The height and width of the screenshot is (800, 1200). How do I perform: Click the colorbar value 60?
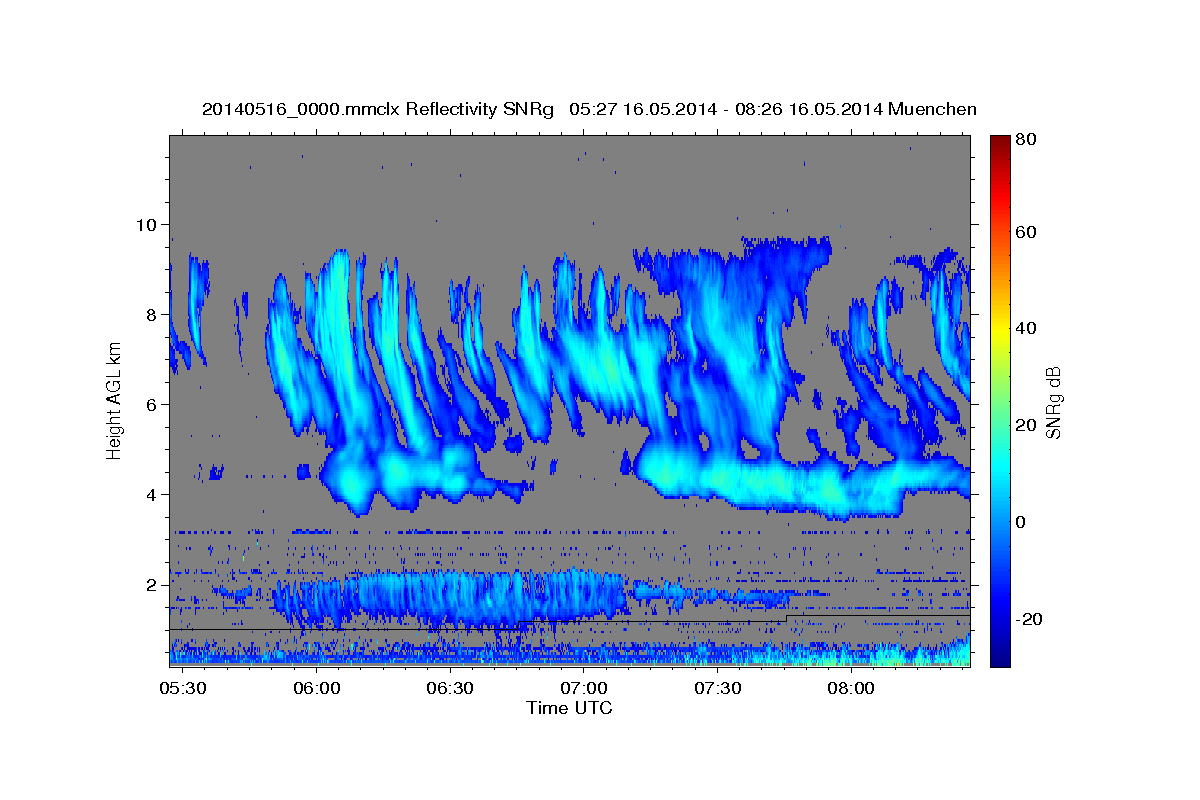coord(1025,232)
